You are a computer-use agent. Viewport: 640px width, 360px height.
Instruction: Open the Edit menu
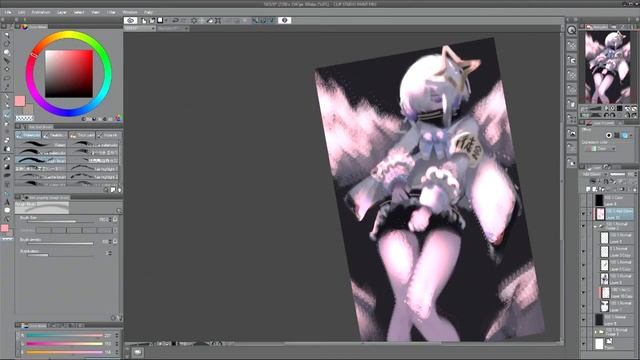[x=22, y=12]
